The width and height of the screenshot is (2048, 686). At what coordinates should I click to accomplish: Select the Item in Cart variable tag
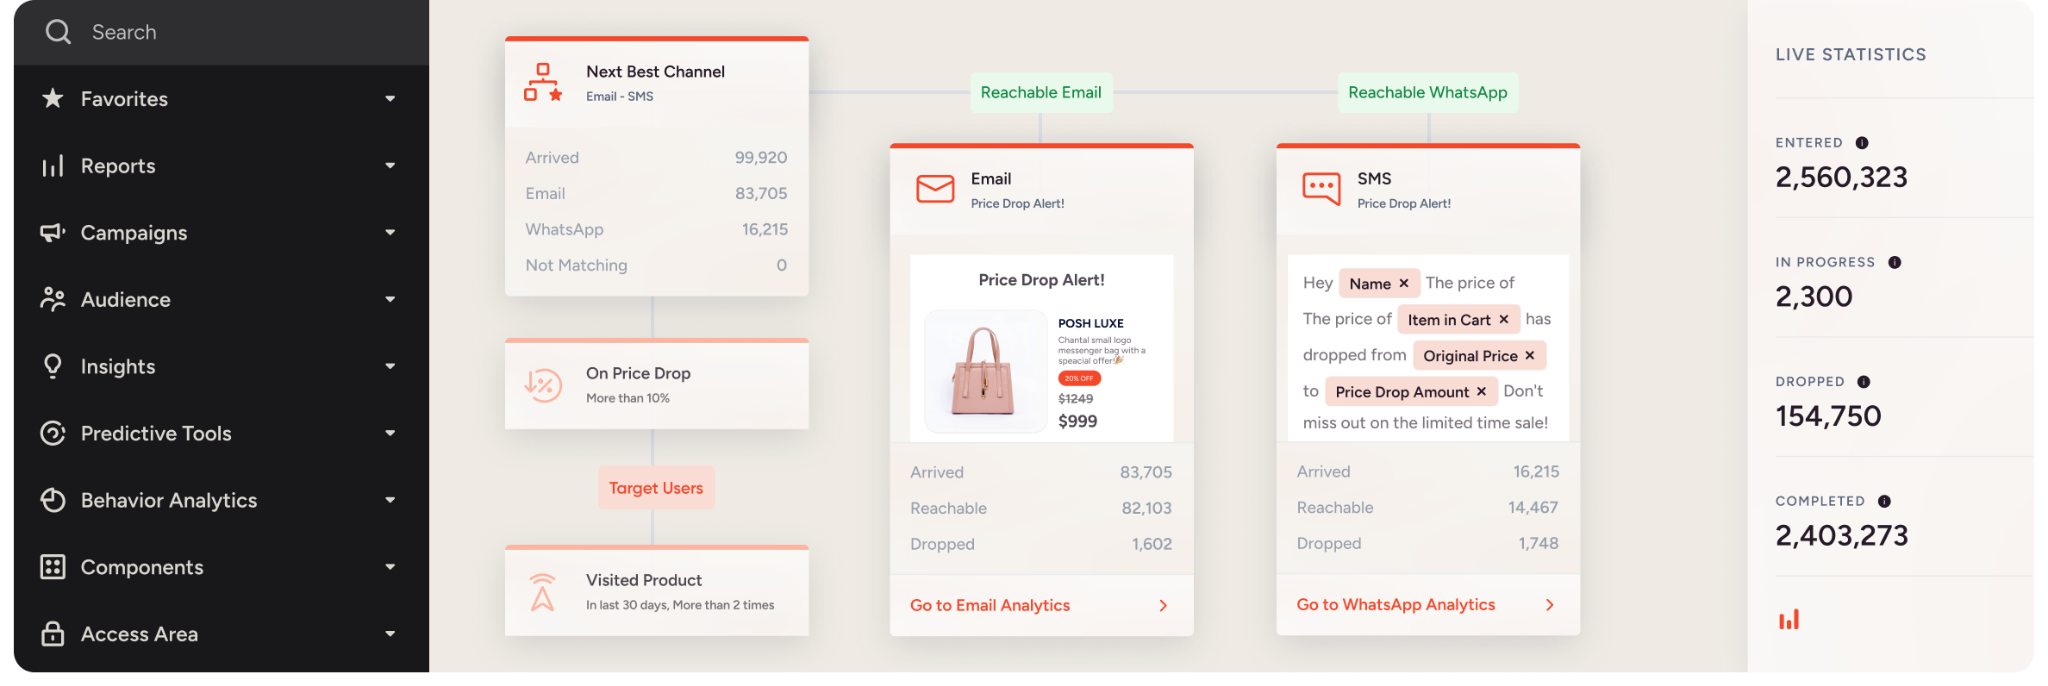1459,319
